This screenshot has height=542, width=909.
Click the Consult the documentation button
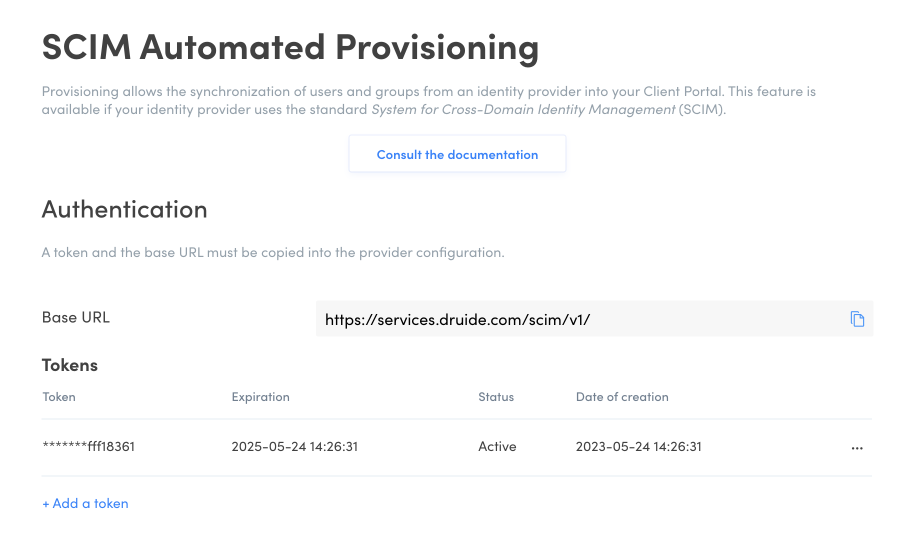(457, 155)
